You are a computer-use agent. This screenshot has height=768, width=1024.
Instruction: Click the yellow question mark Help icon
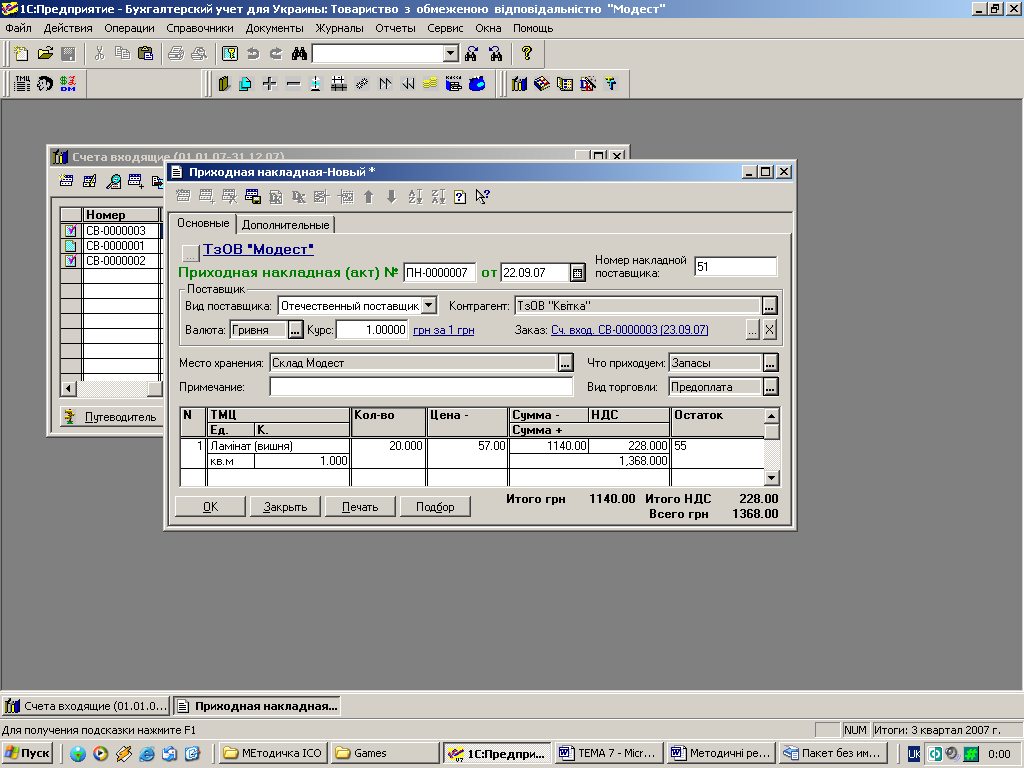pos(526,54)
